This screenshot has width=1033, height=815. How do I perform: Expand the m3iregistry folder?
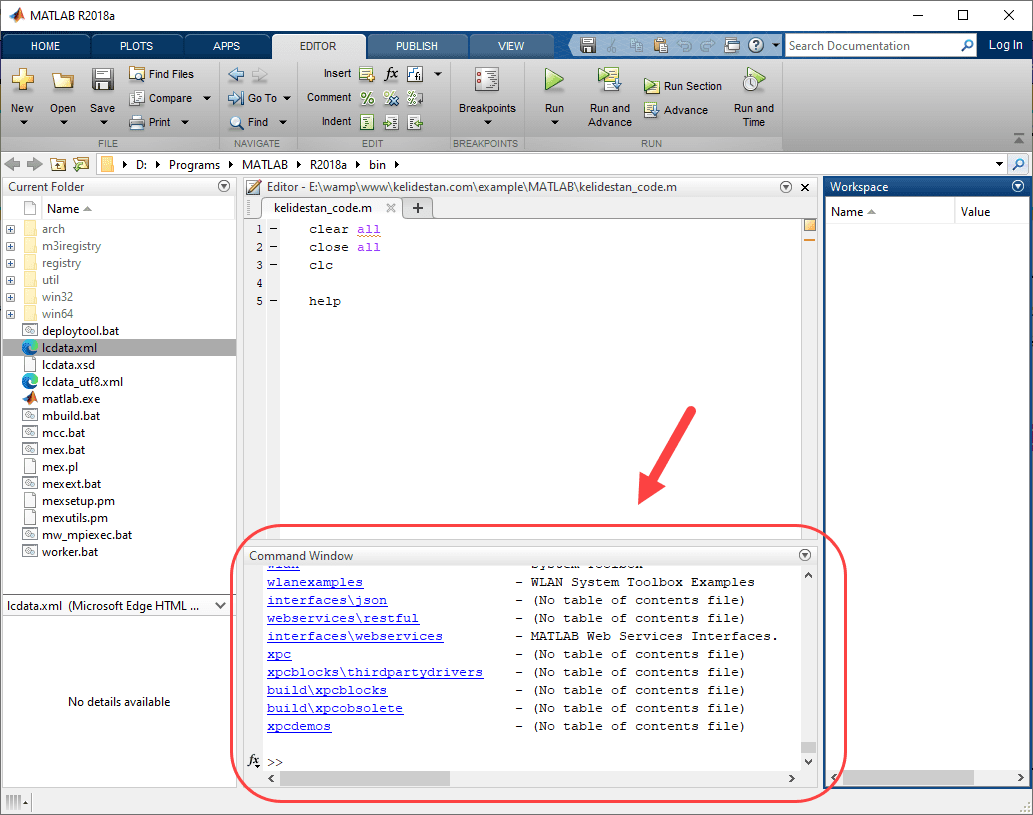[x=11, y=246]
